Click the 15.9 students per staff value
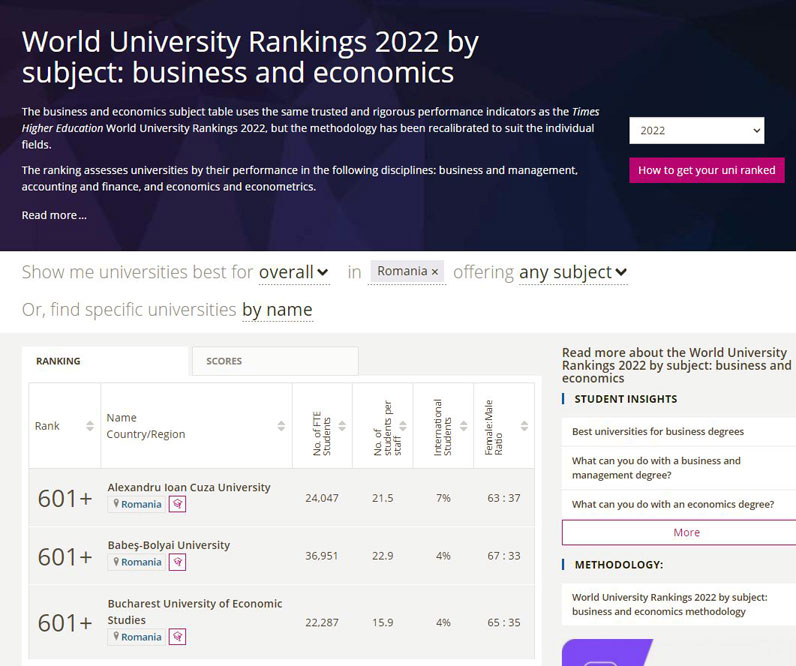Viewport: 796px width, 666px height. coord(382,622)
